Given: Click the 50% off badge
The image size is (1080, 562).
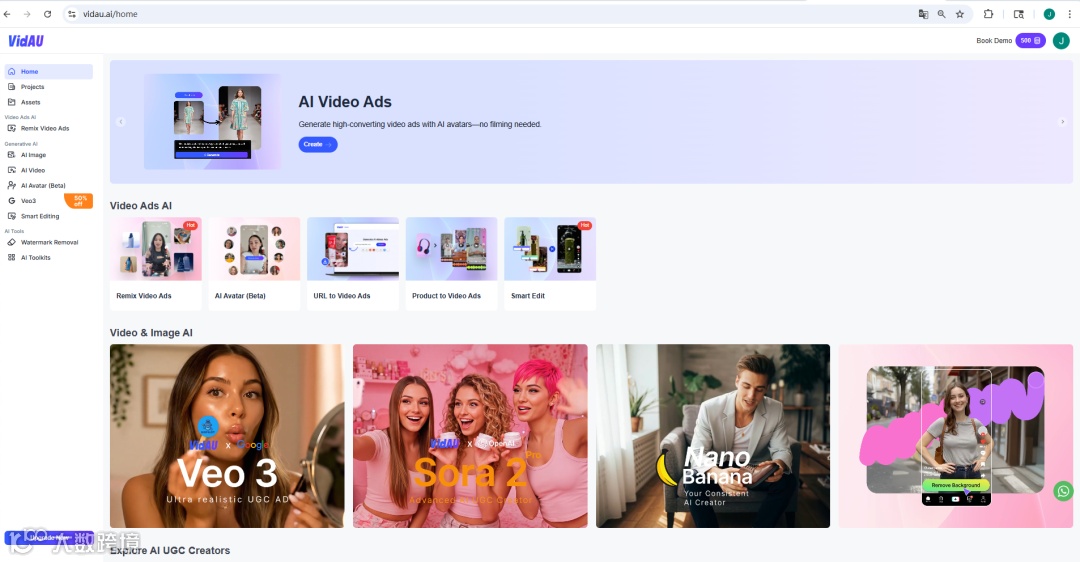Looking at the screenshot, I should [x=79, y=200].
